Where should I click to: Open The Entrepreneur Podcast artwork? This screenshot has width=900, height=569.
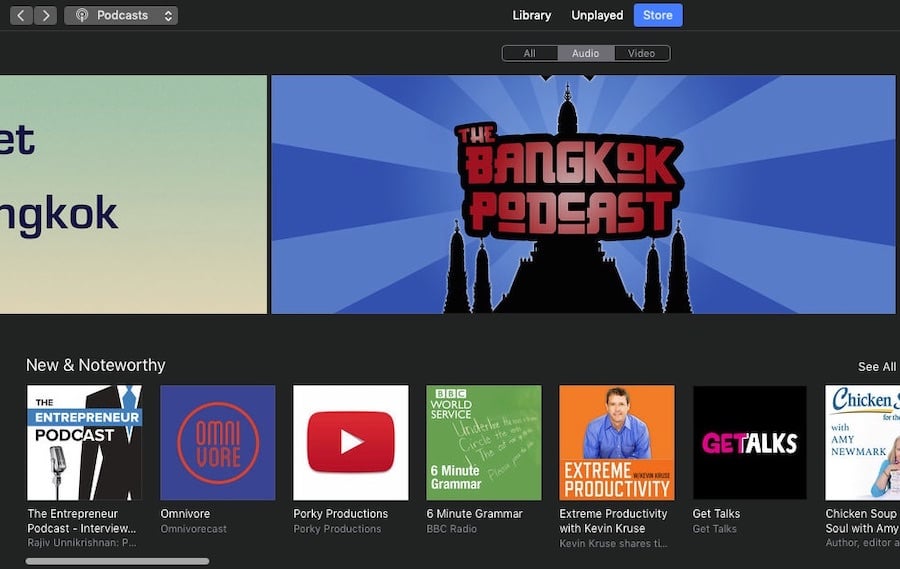(84, 443)
